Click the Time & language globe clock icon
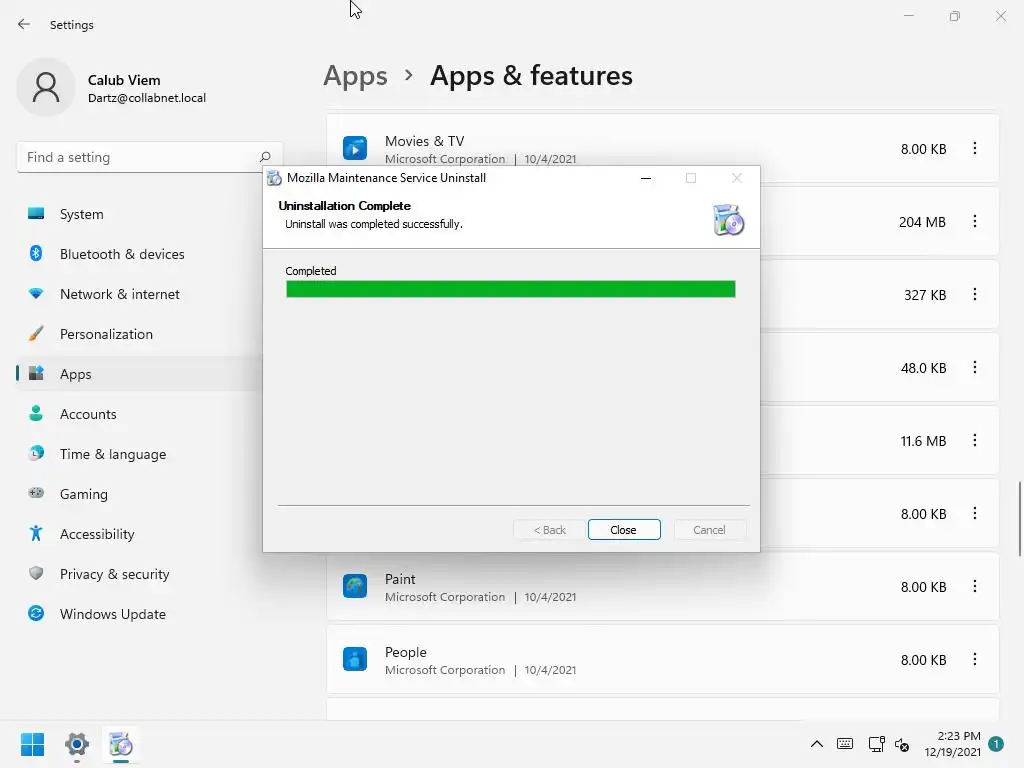The image size is (1024, 768). click(x=36, y=453)
